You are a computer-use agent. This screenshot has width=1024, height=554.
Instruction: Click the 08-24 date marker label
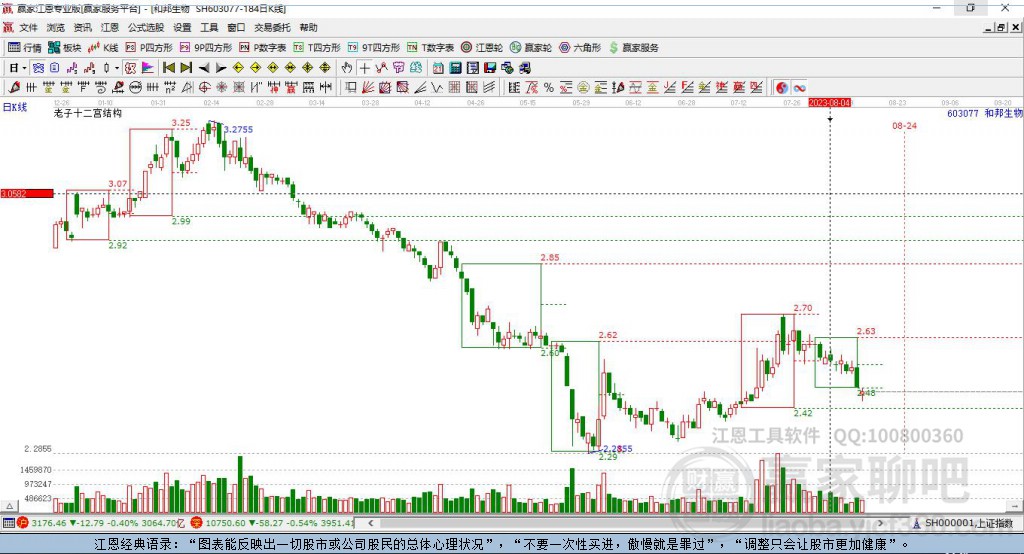coord(904,125)
